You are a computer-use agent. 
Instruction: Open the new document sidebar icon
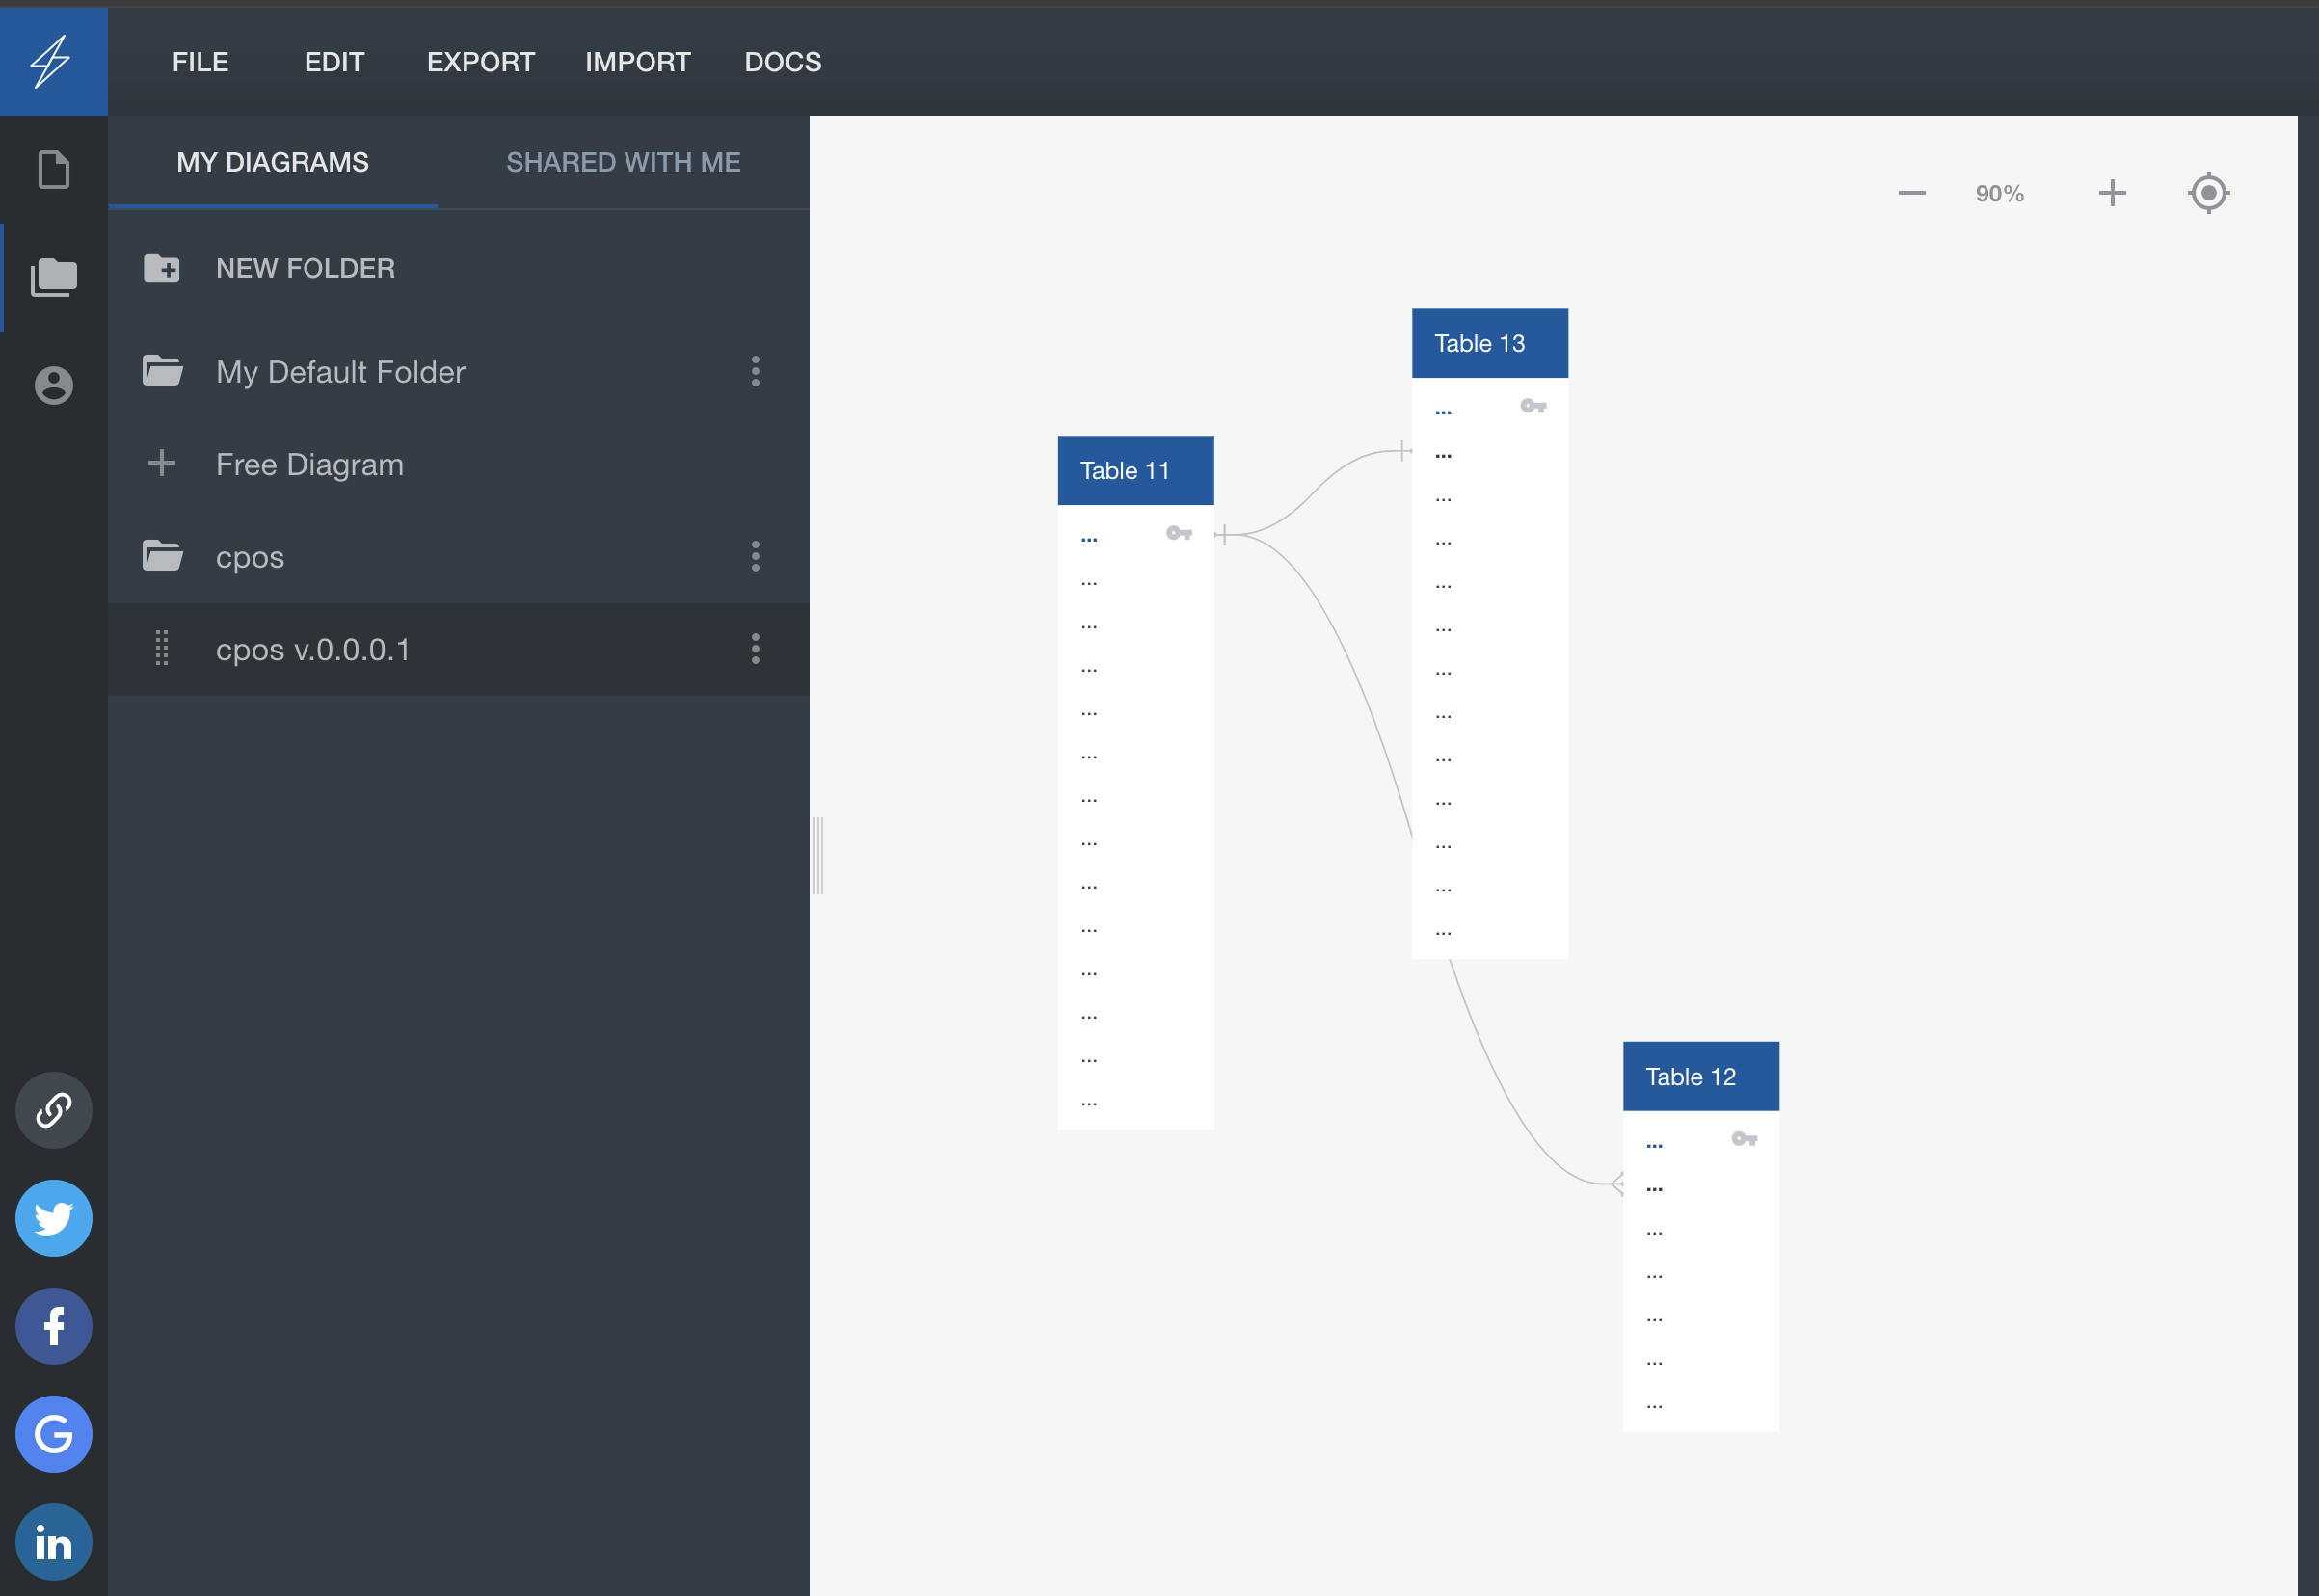[54, 169]
